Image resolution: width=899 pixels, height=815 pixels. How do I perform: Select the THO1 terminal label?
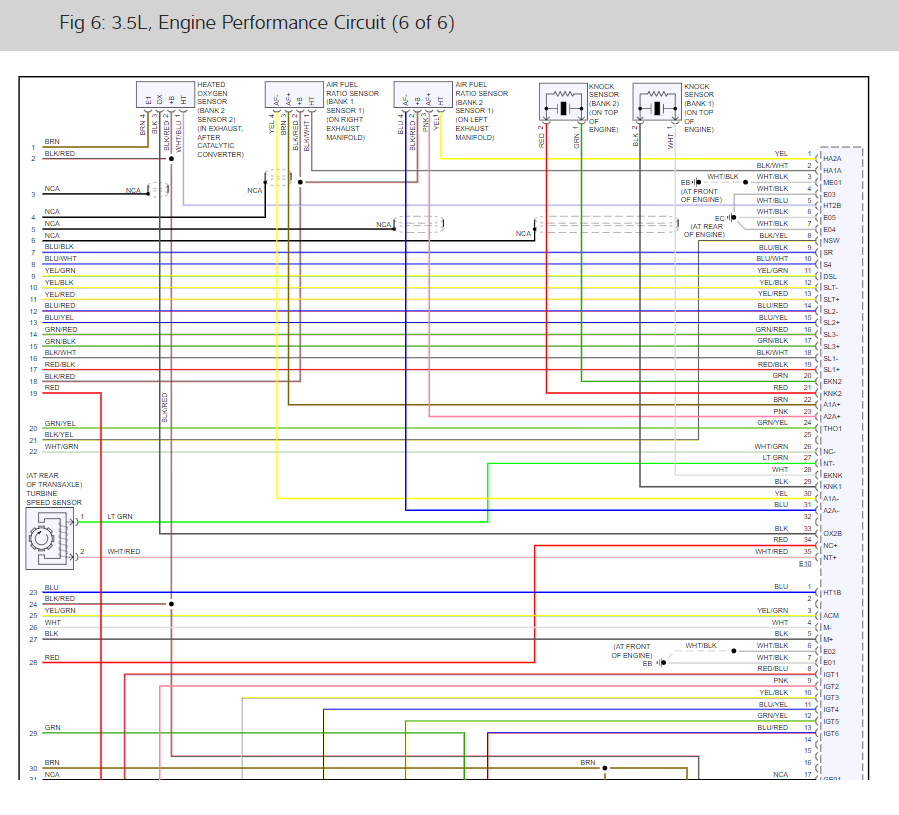point(831,428)
